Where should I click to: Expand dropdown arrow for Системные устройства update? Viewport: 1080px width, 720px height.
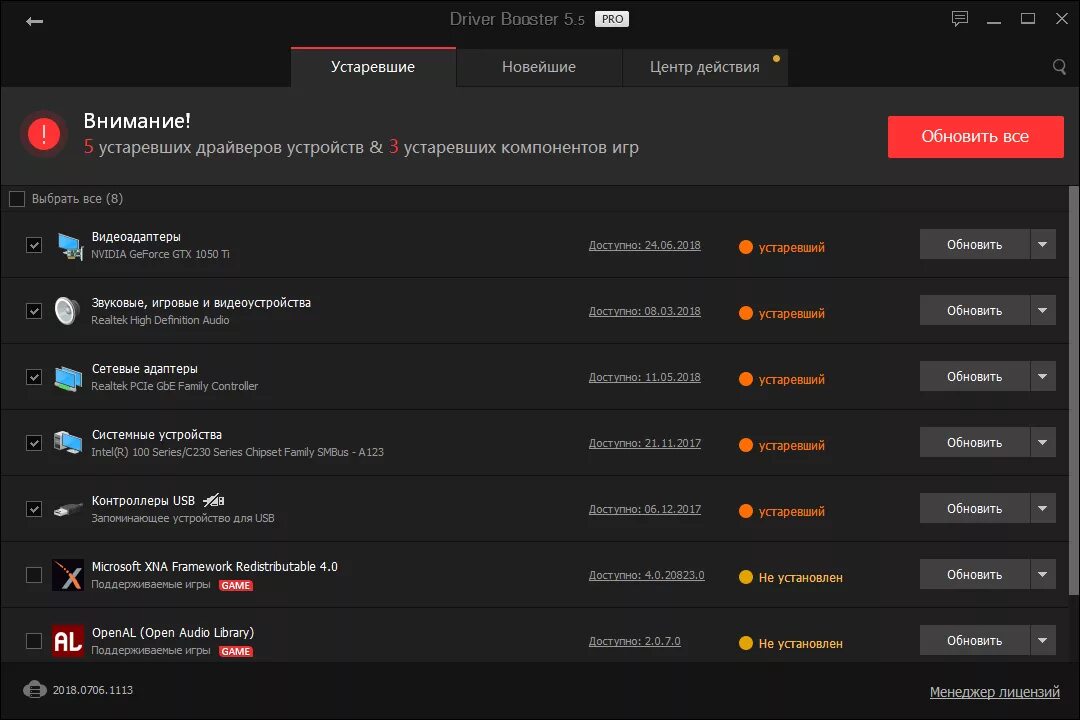tap(1043, 442)
